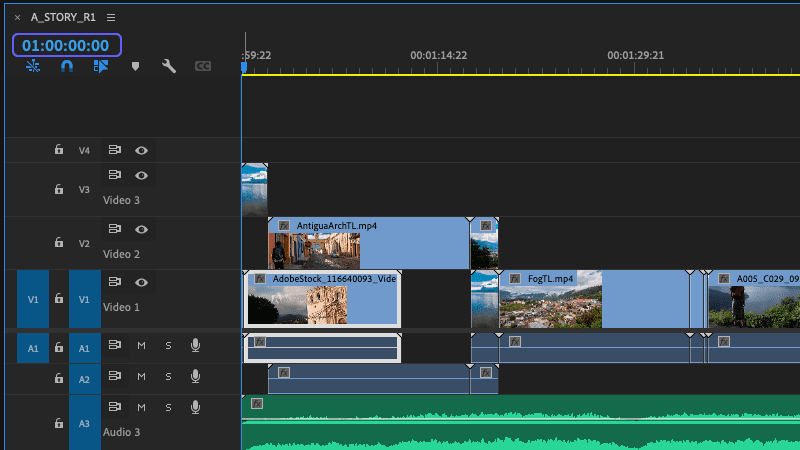Viewport: 800px width, 450px height.
Task: Toggle sync lock for A2
Action: (x=115, y=376)
